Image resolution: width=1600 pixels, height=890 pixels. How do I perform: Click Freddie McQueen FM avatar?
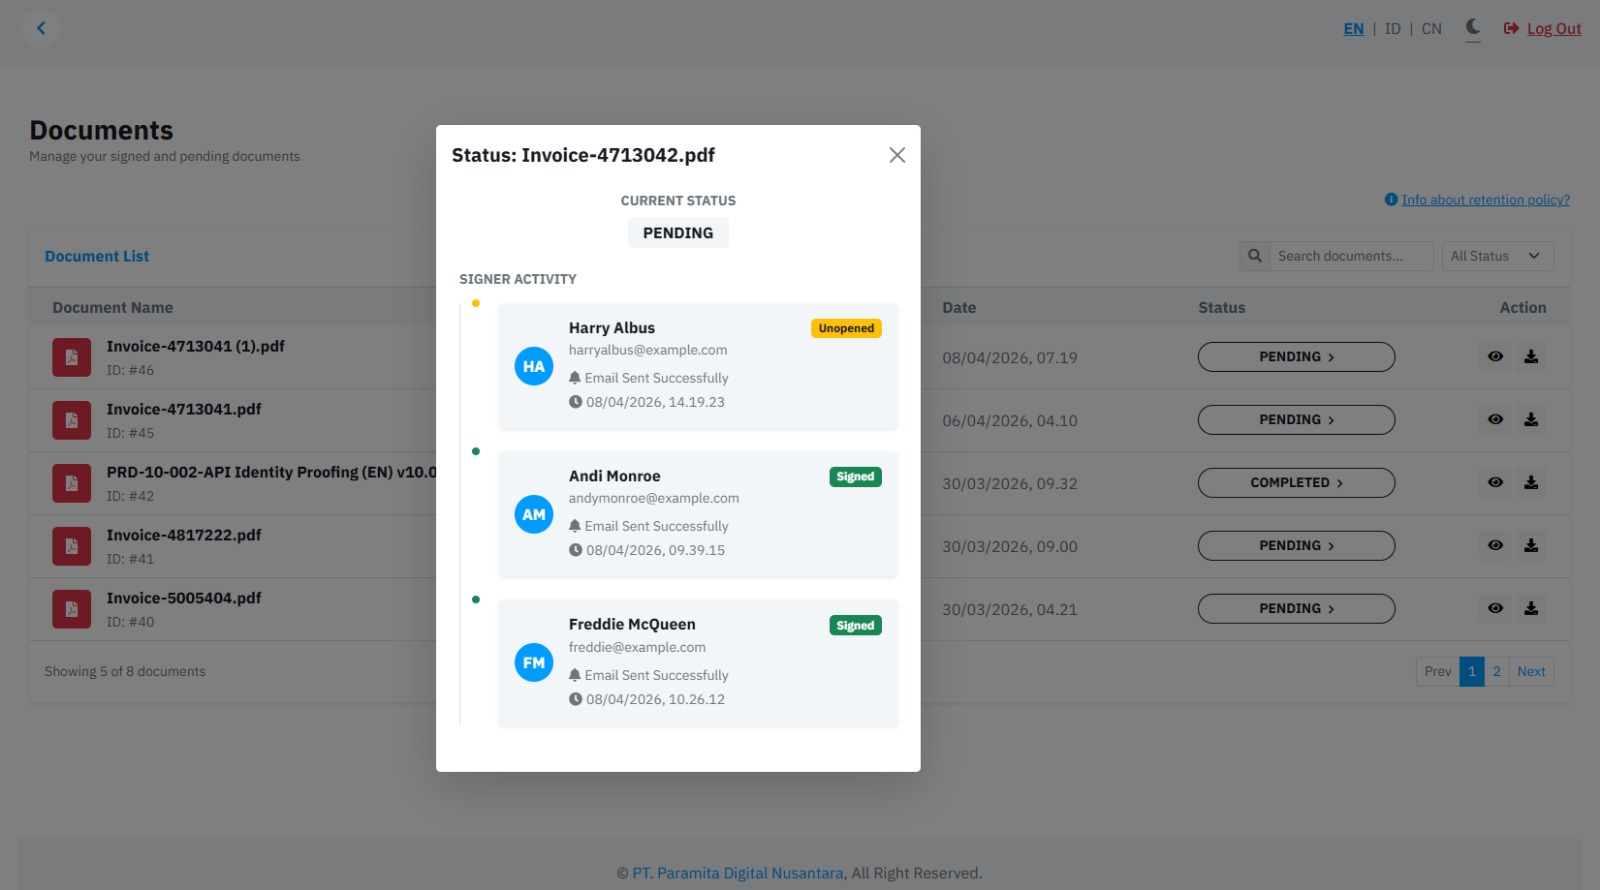coord(534,663)
